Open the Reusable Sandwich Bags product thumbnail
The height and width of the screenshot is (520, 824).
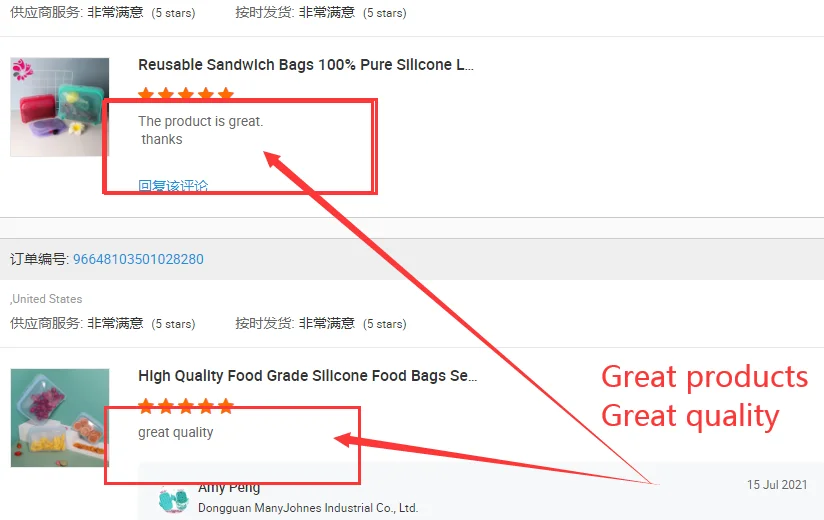point(60,107)
